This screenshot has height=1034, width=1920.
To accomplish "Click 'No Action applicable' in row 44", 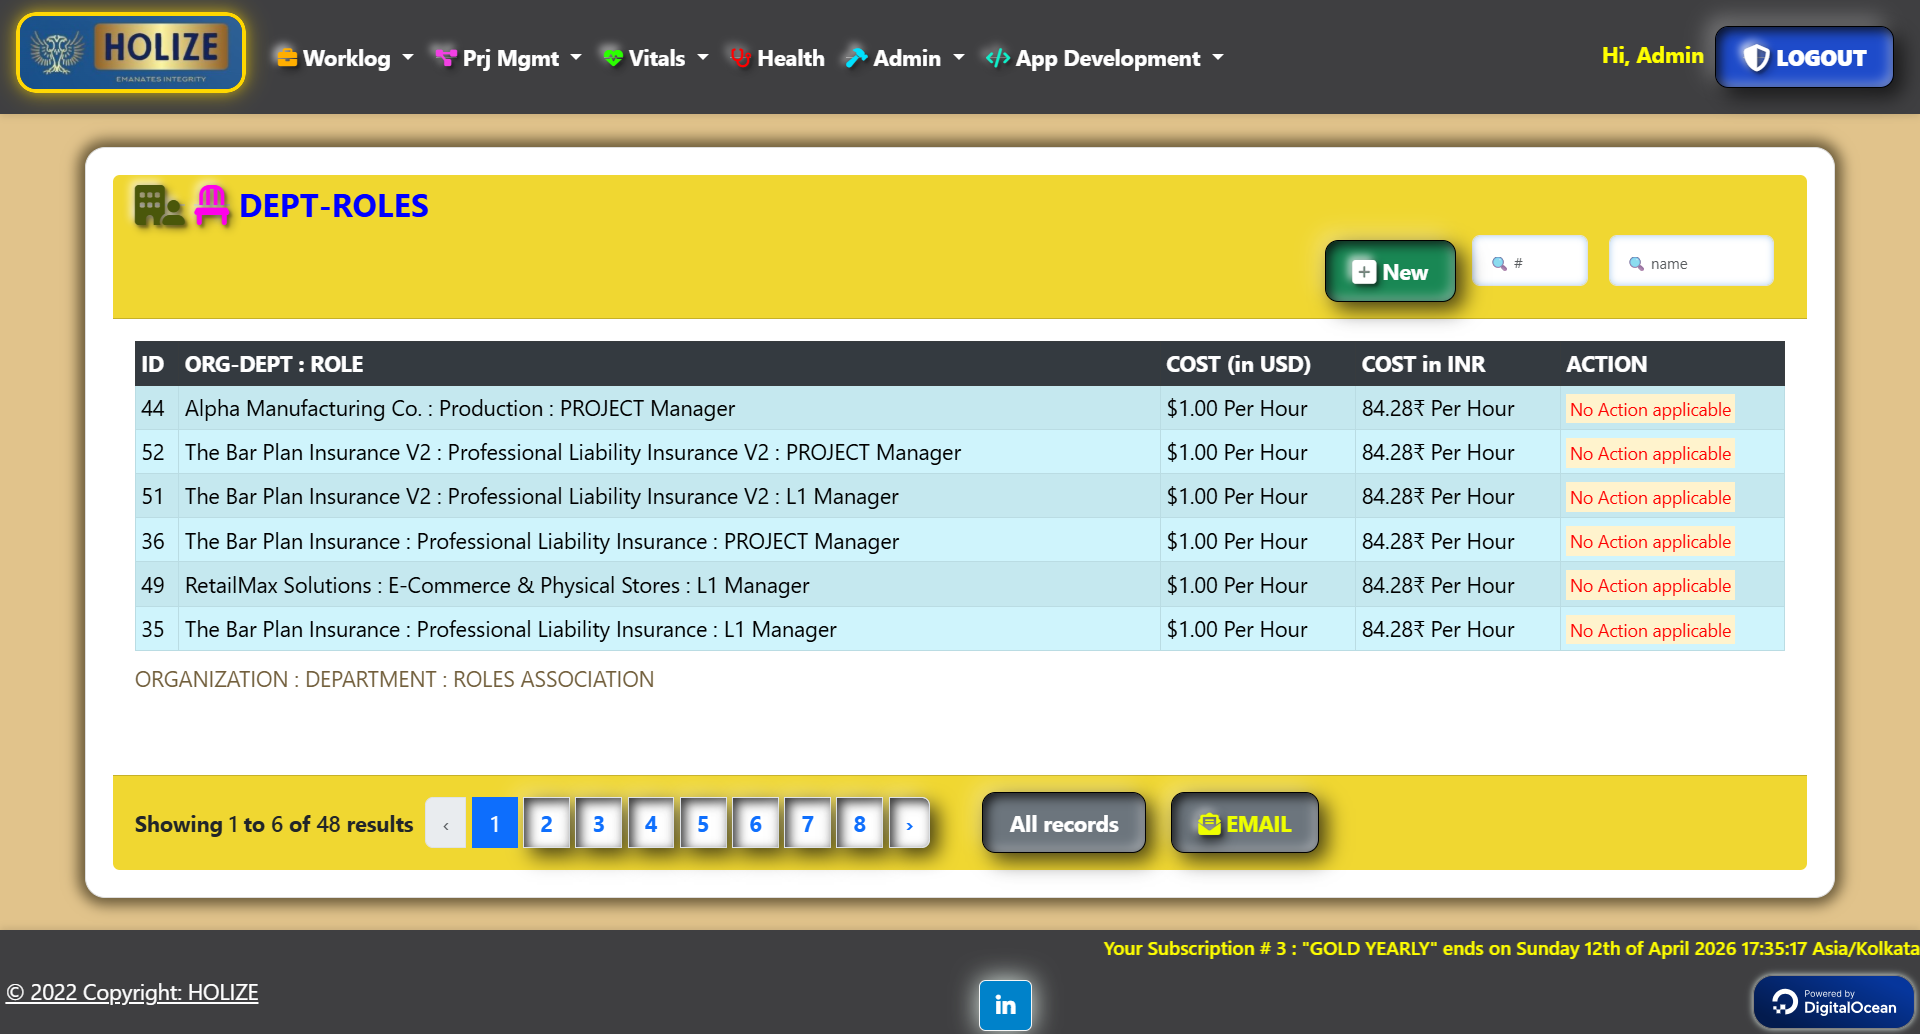I will coord(1650,409).
